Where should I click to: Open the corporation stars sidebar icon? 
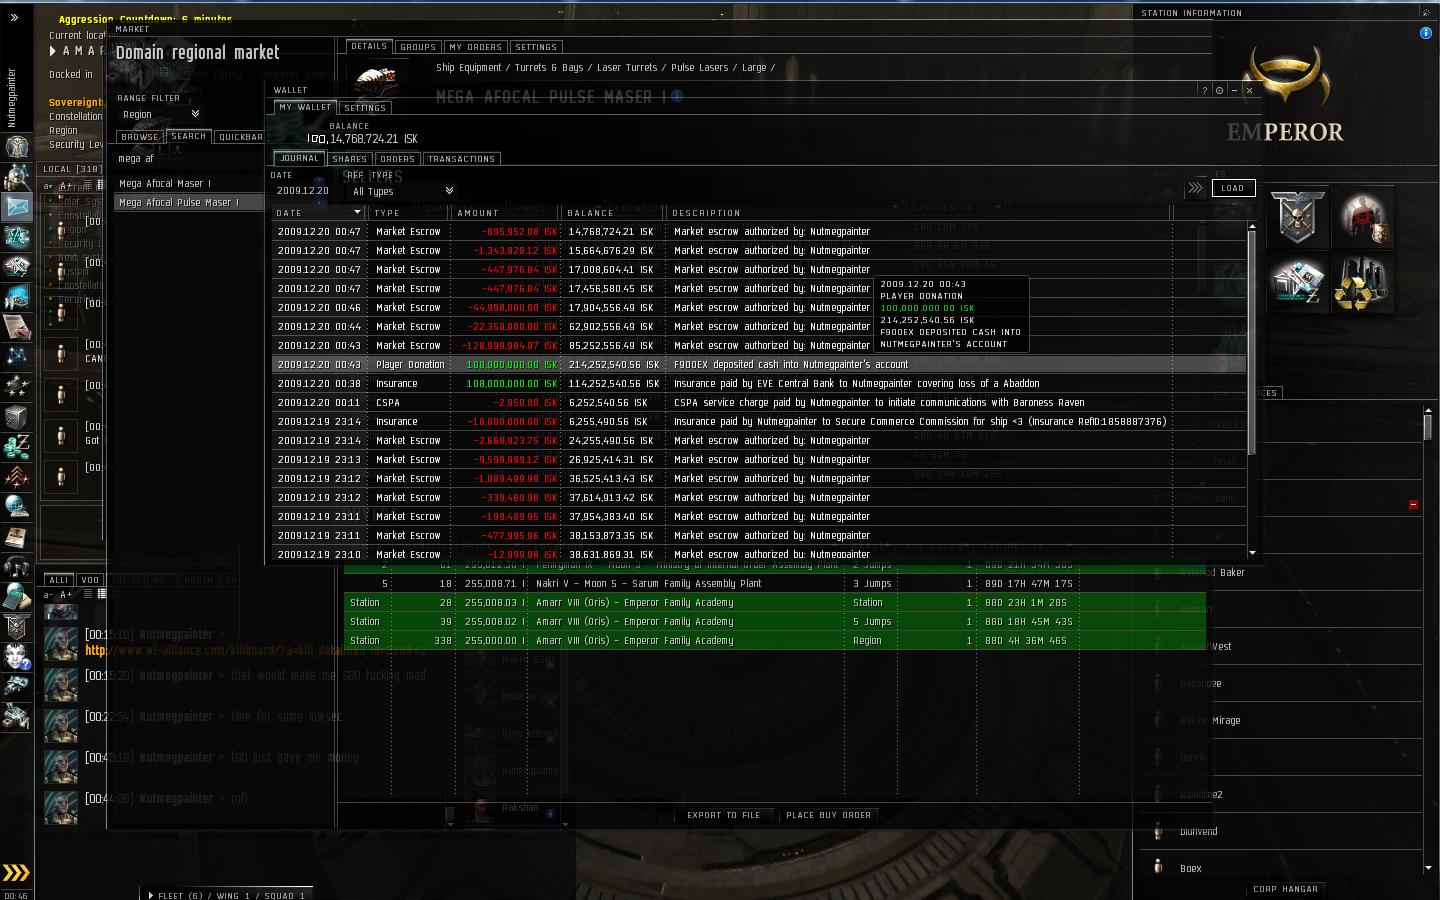[x=17, y=387]
